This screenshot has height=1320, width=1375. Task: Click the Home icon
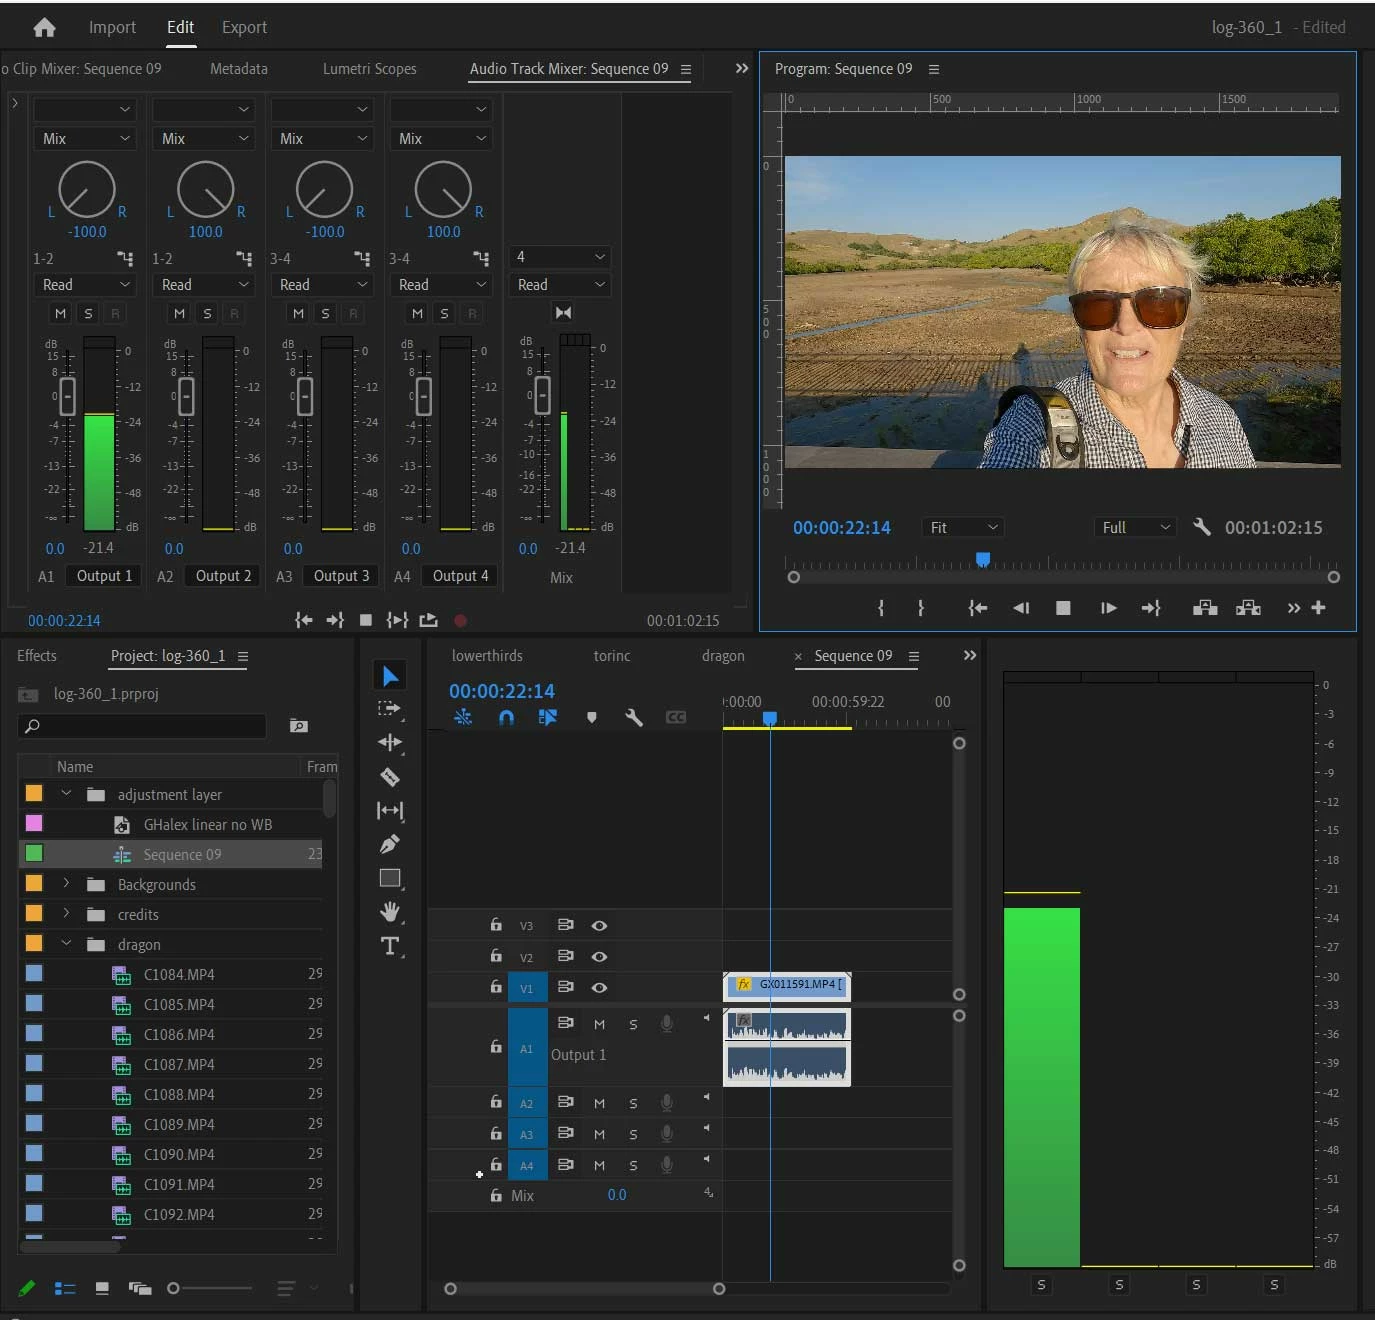tap(44, 28)
